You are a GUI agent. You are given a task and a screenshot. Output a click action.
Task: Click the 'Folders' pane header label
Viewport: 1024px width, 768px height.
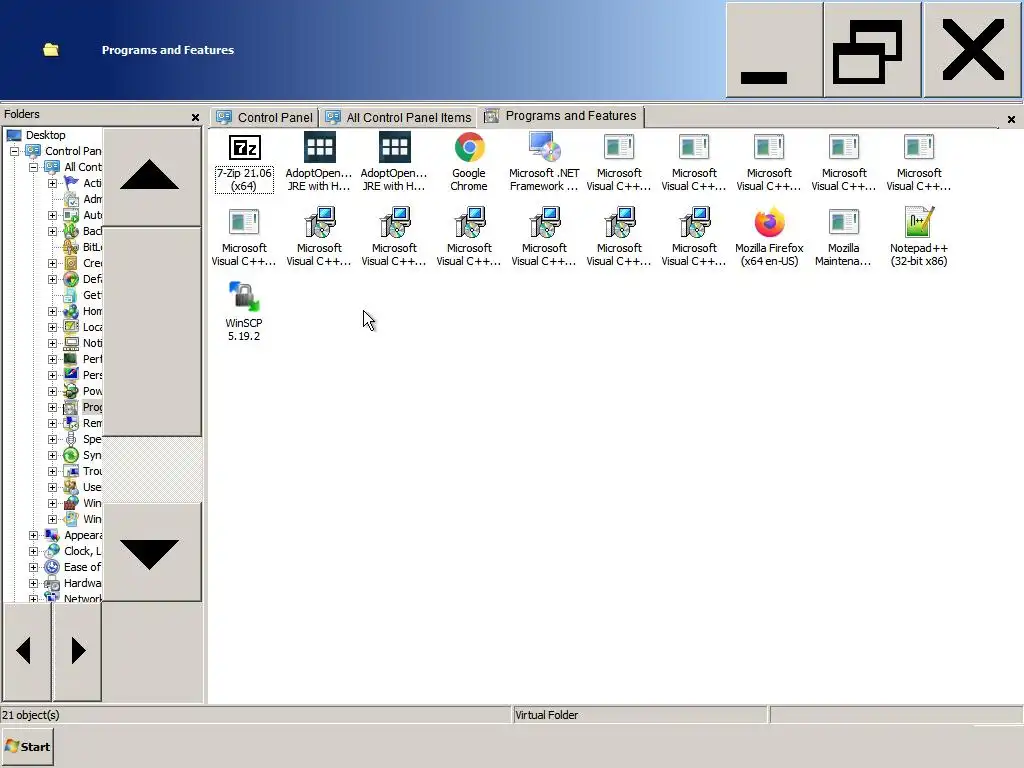(22, 114)
